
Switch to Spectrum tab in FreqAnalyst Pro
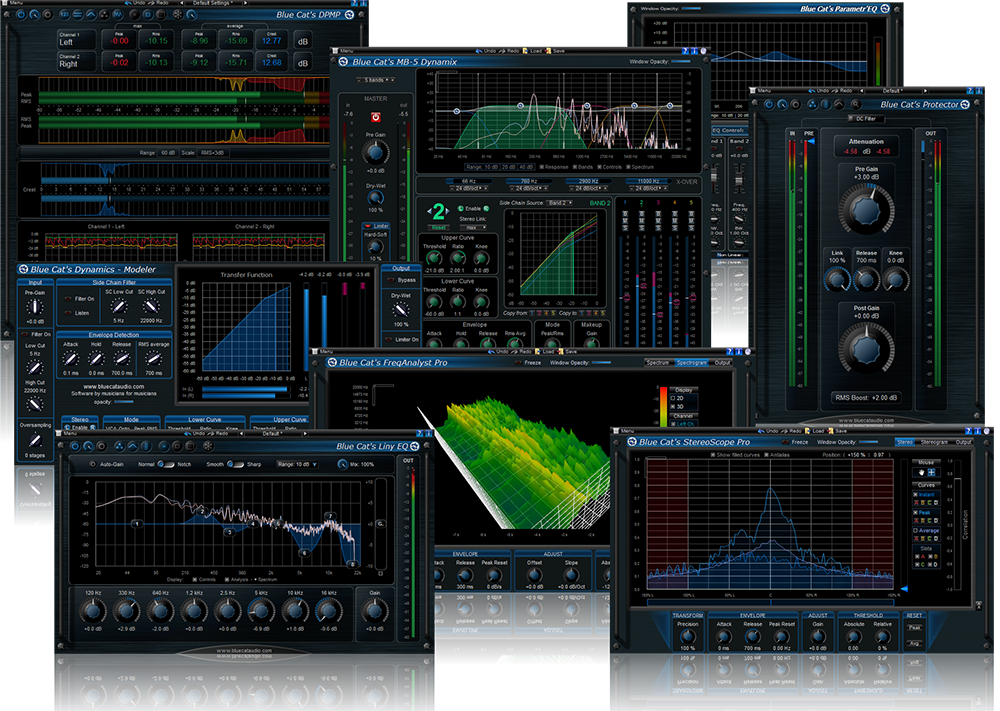pyautogui.click(x=658, y=363)
